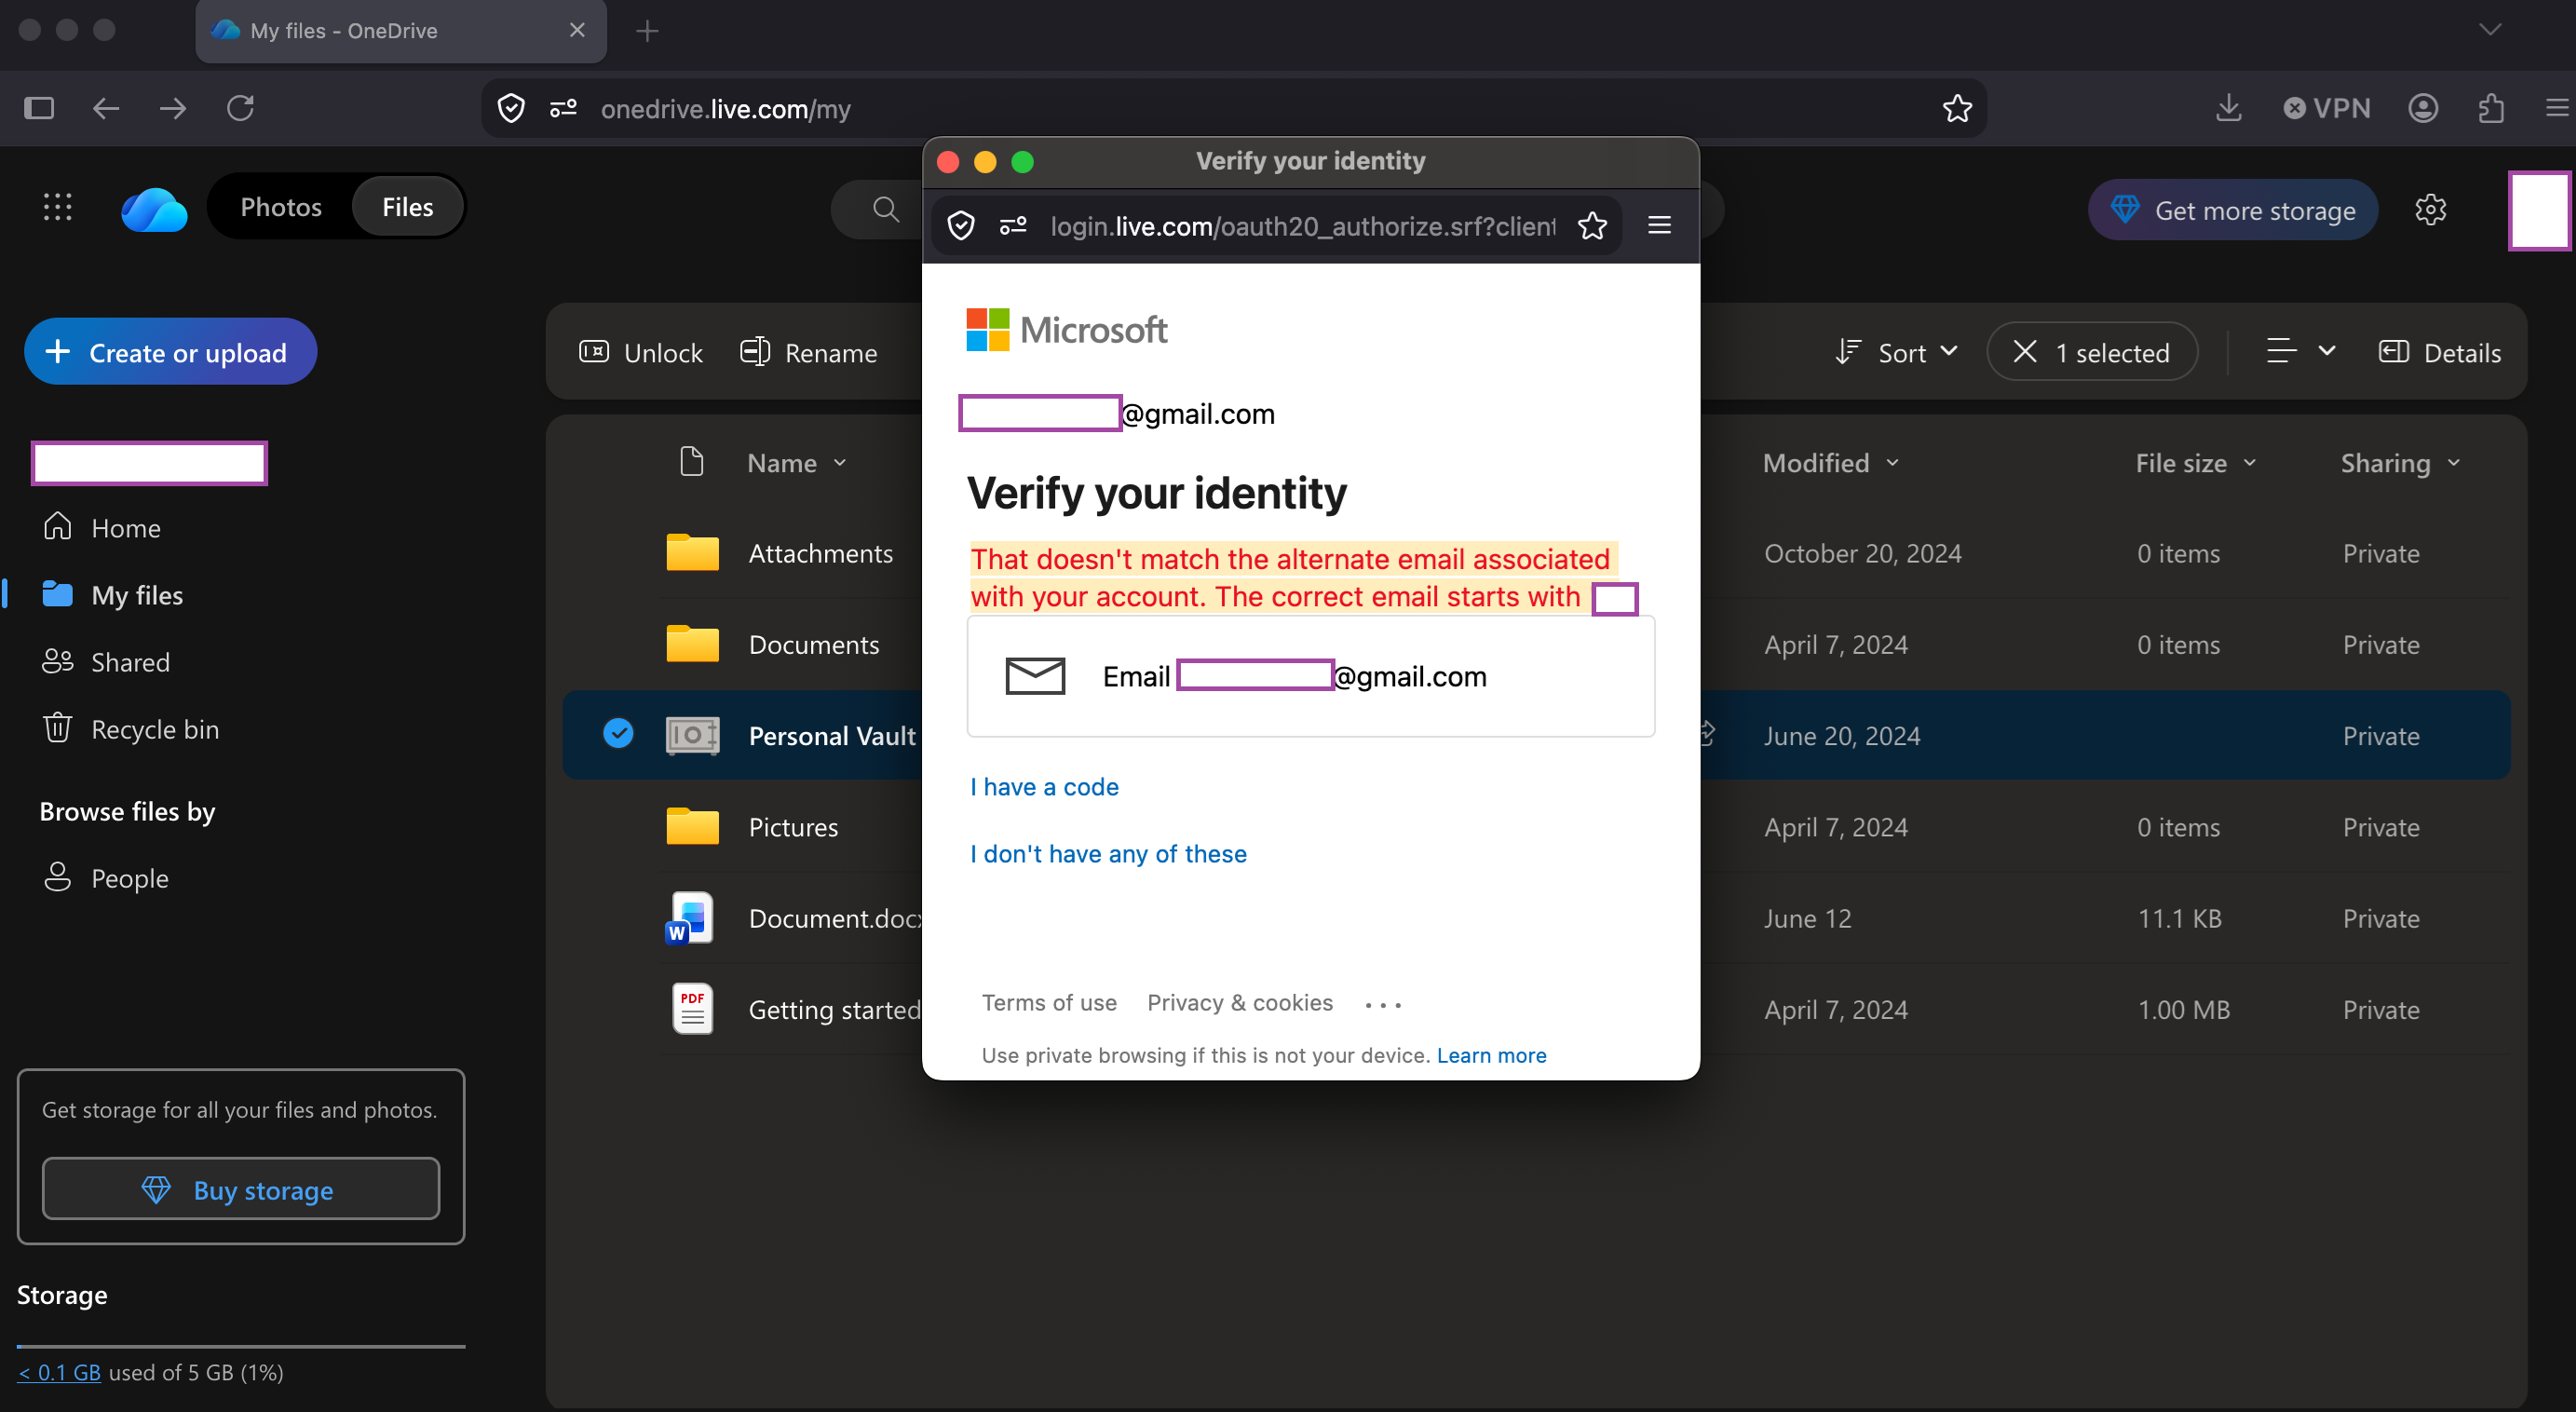
Task: Open the Recycle bin
Action: [131, 728]
